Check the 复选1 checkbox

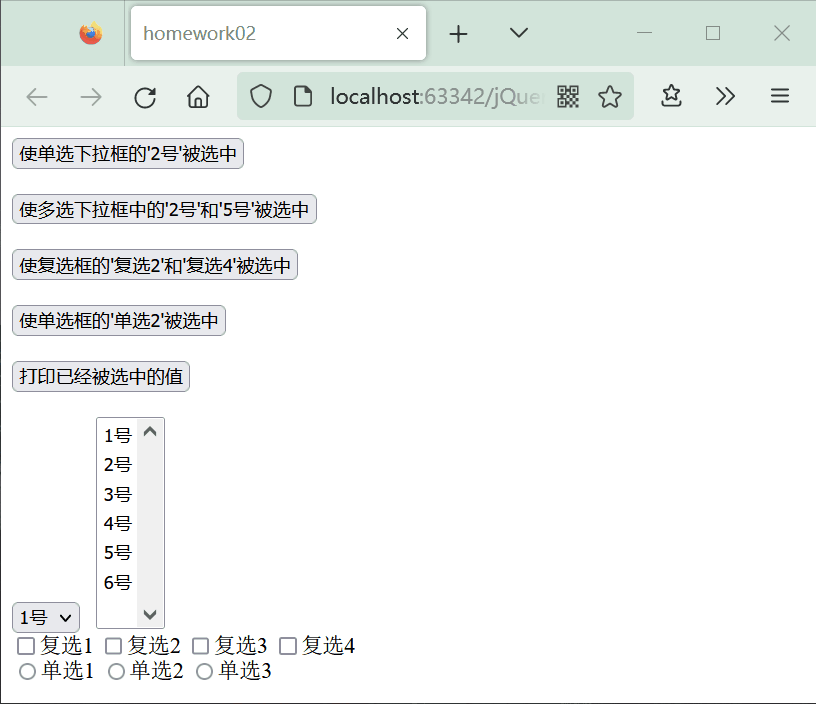[x=26, y=646]
